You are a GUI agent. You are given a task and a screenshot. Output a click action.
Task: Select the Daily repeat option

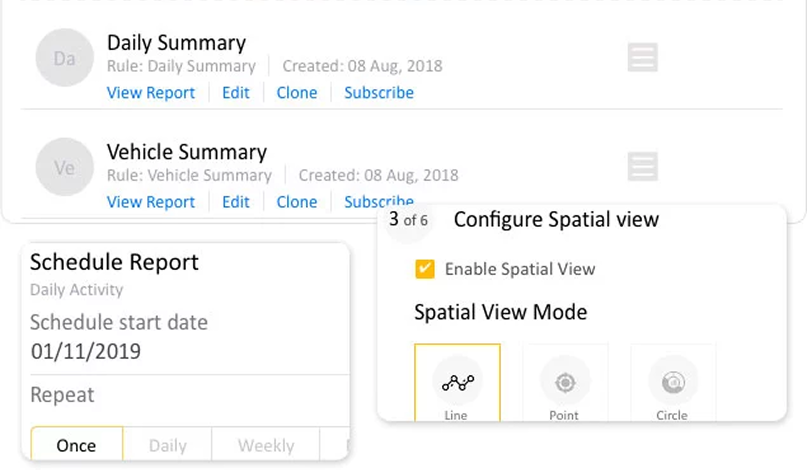(x=167, y=445)
